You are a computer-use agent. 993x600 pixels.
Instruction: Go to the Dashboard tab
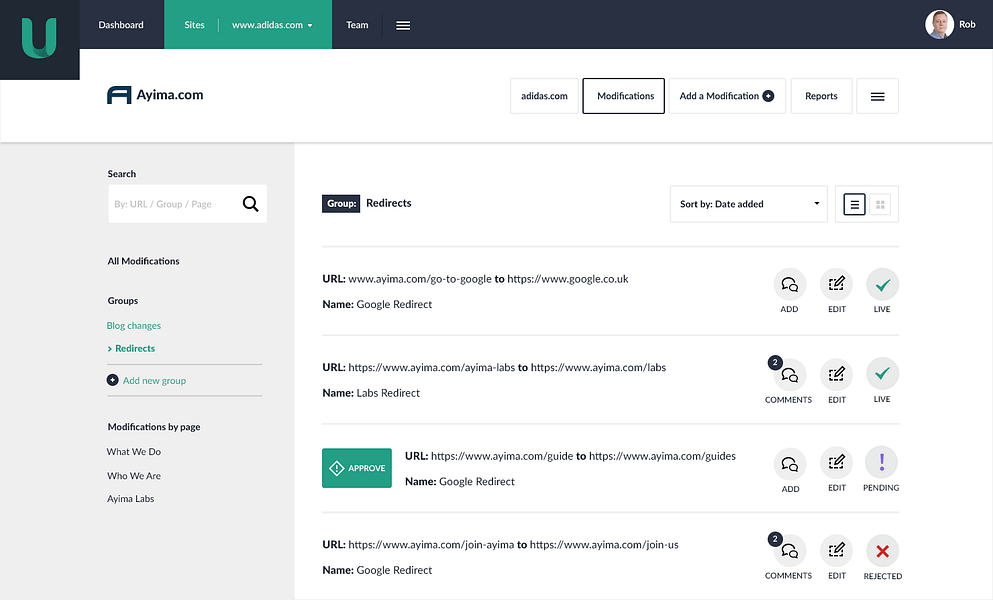(x=121, y=25)
